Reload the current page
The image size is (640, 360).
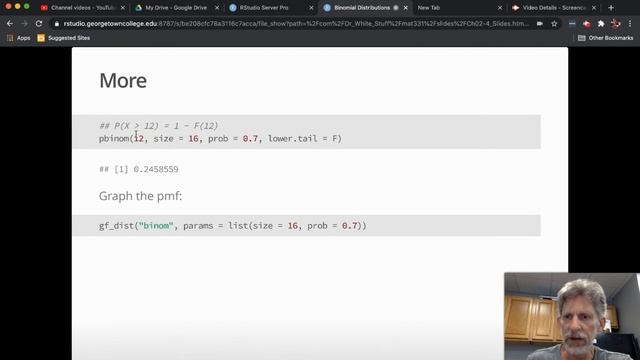click(39, 24)
